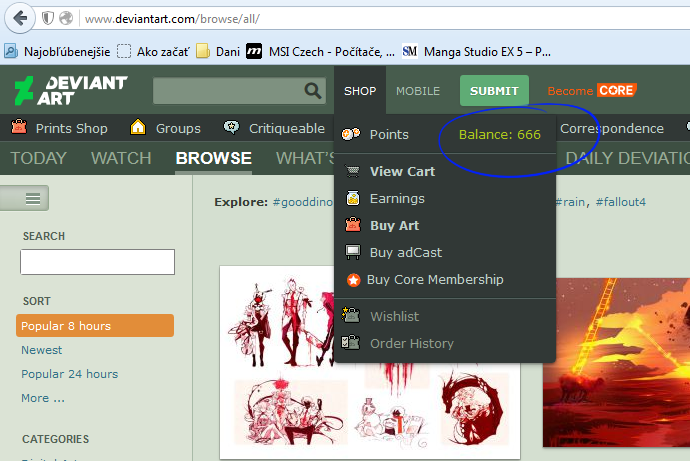Screen dimensions: 690x461
Task: Expand More ... sort options
Action: click(43, 398)
